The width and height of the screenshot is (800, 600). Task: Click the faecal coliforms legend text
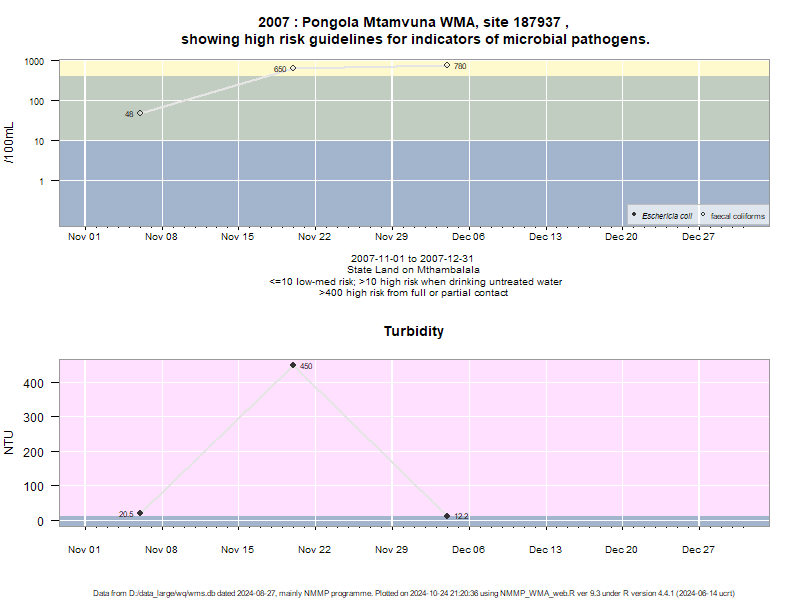point(738,216)
